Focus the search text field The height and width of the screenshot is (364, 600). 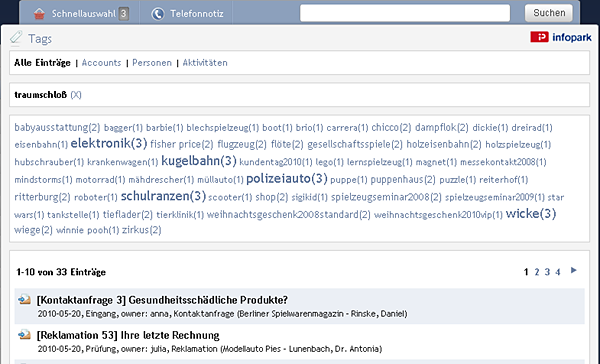click(x=405, y=13)
